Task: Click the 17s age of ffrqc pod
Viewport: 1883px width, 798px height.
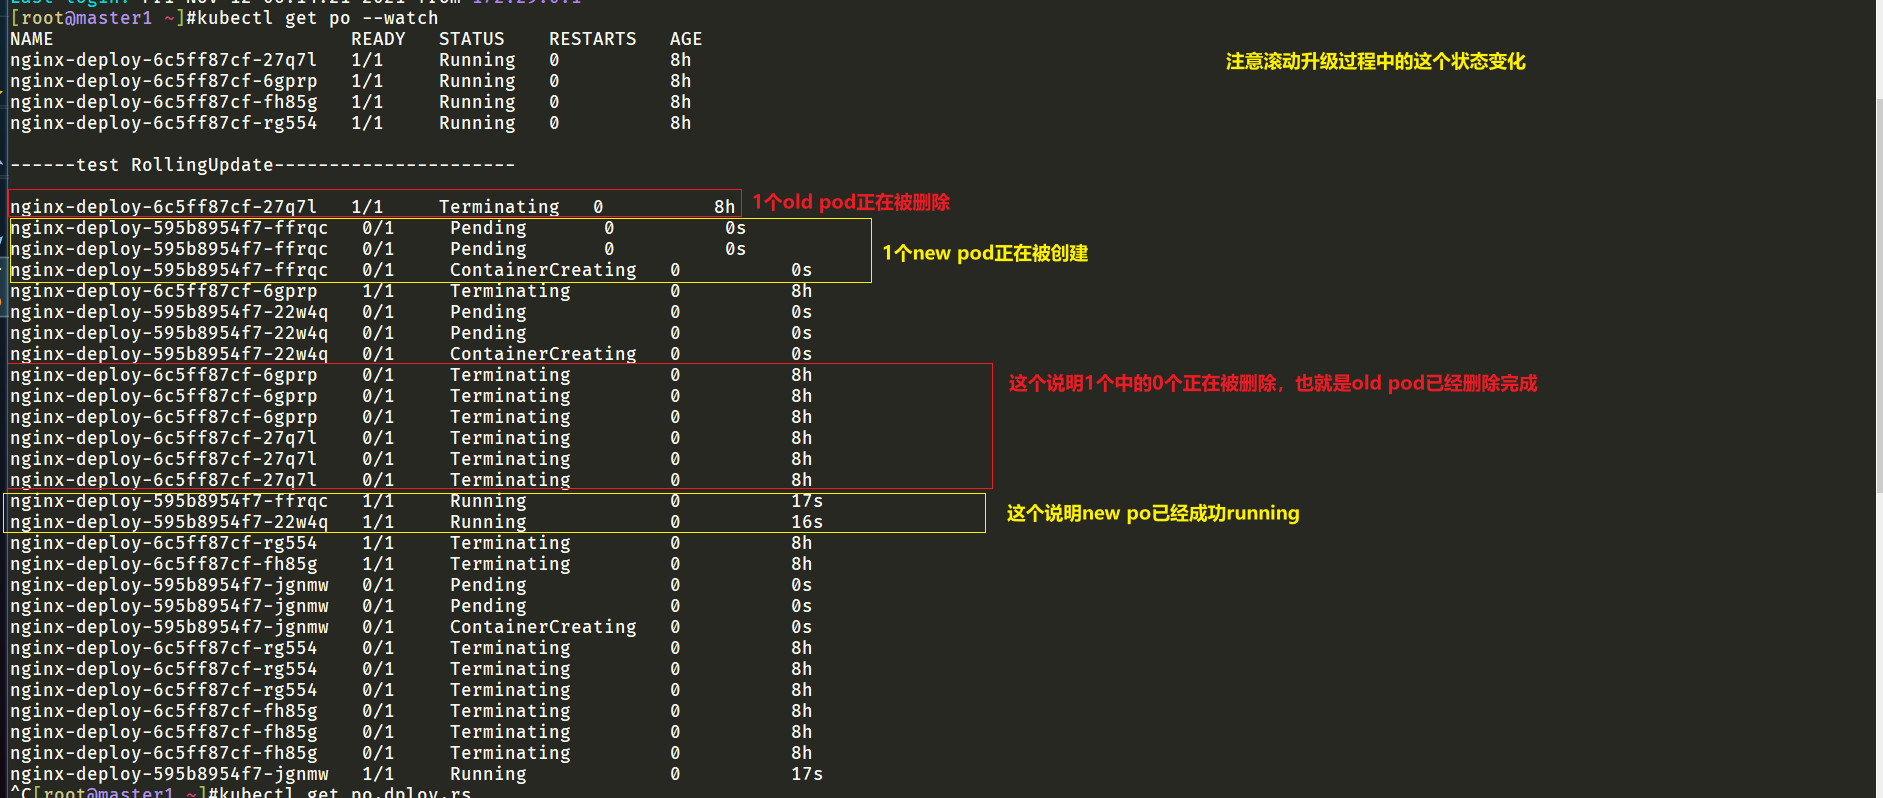Action: click(807, 501)
